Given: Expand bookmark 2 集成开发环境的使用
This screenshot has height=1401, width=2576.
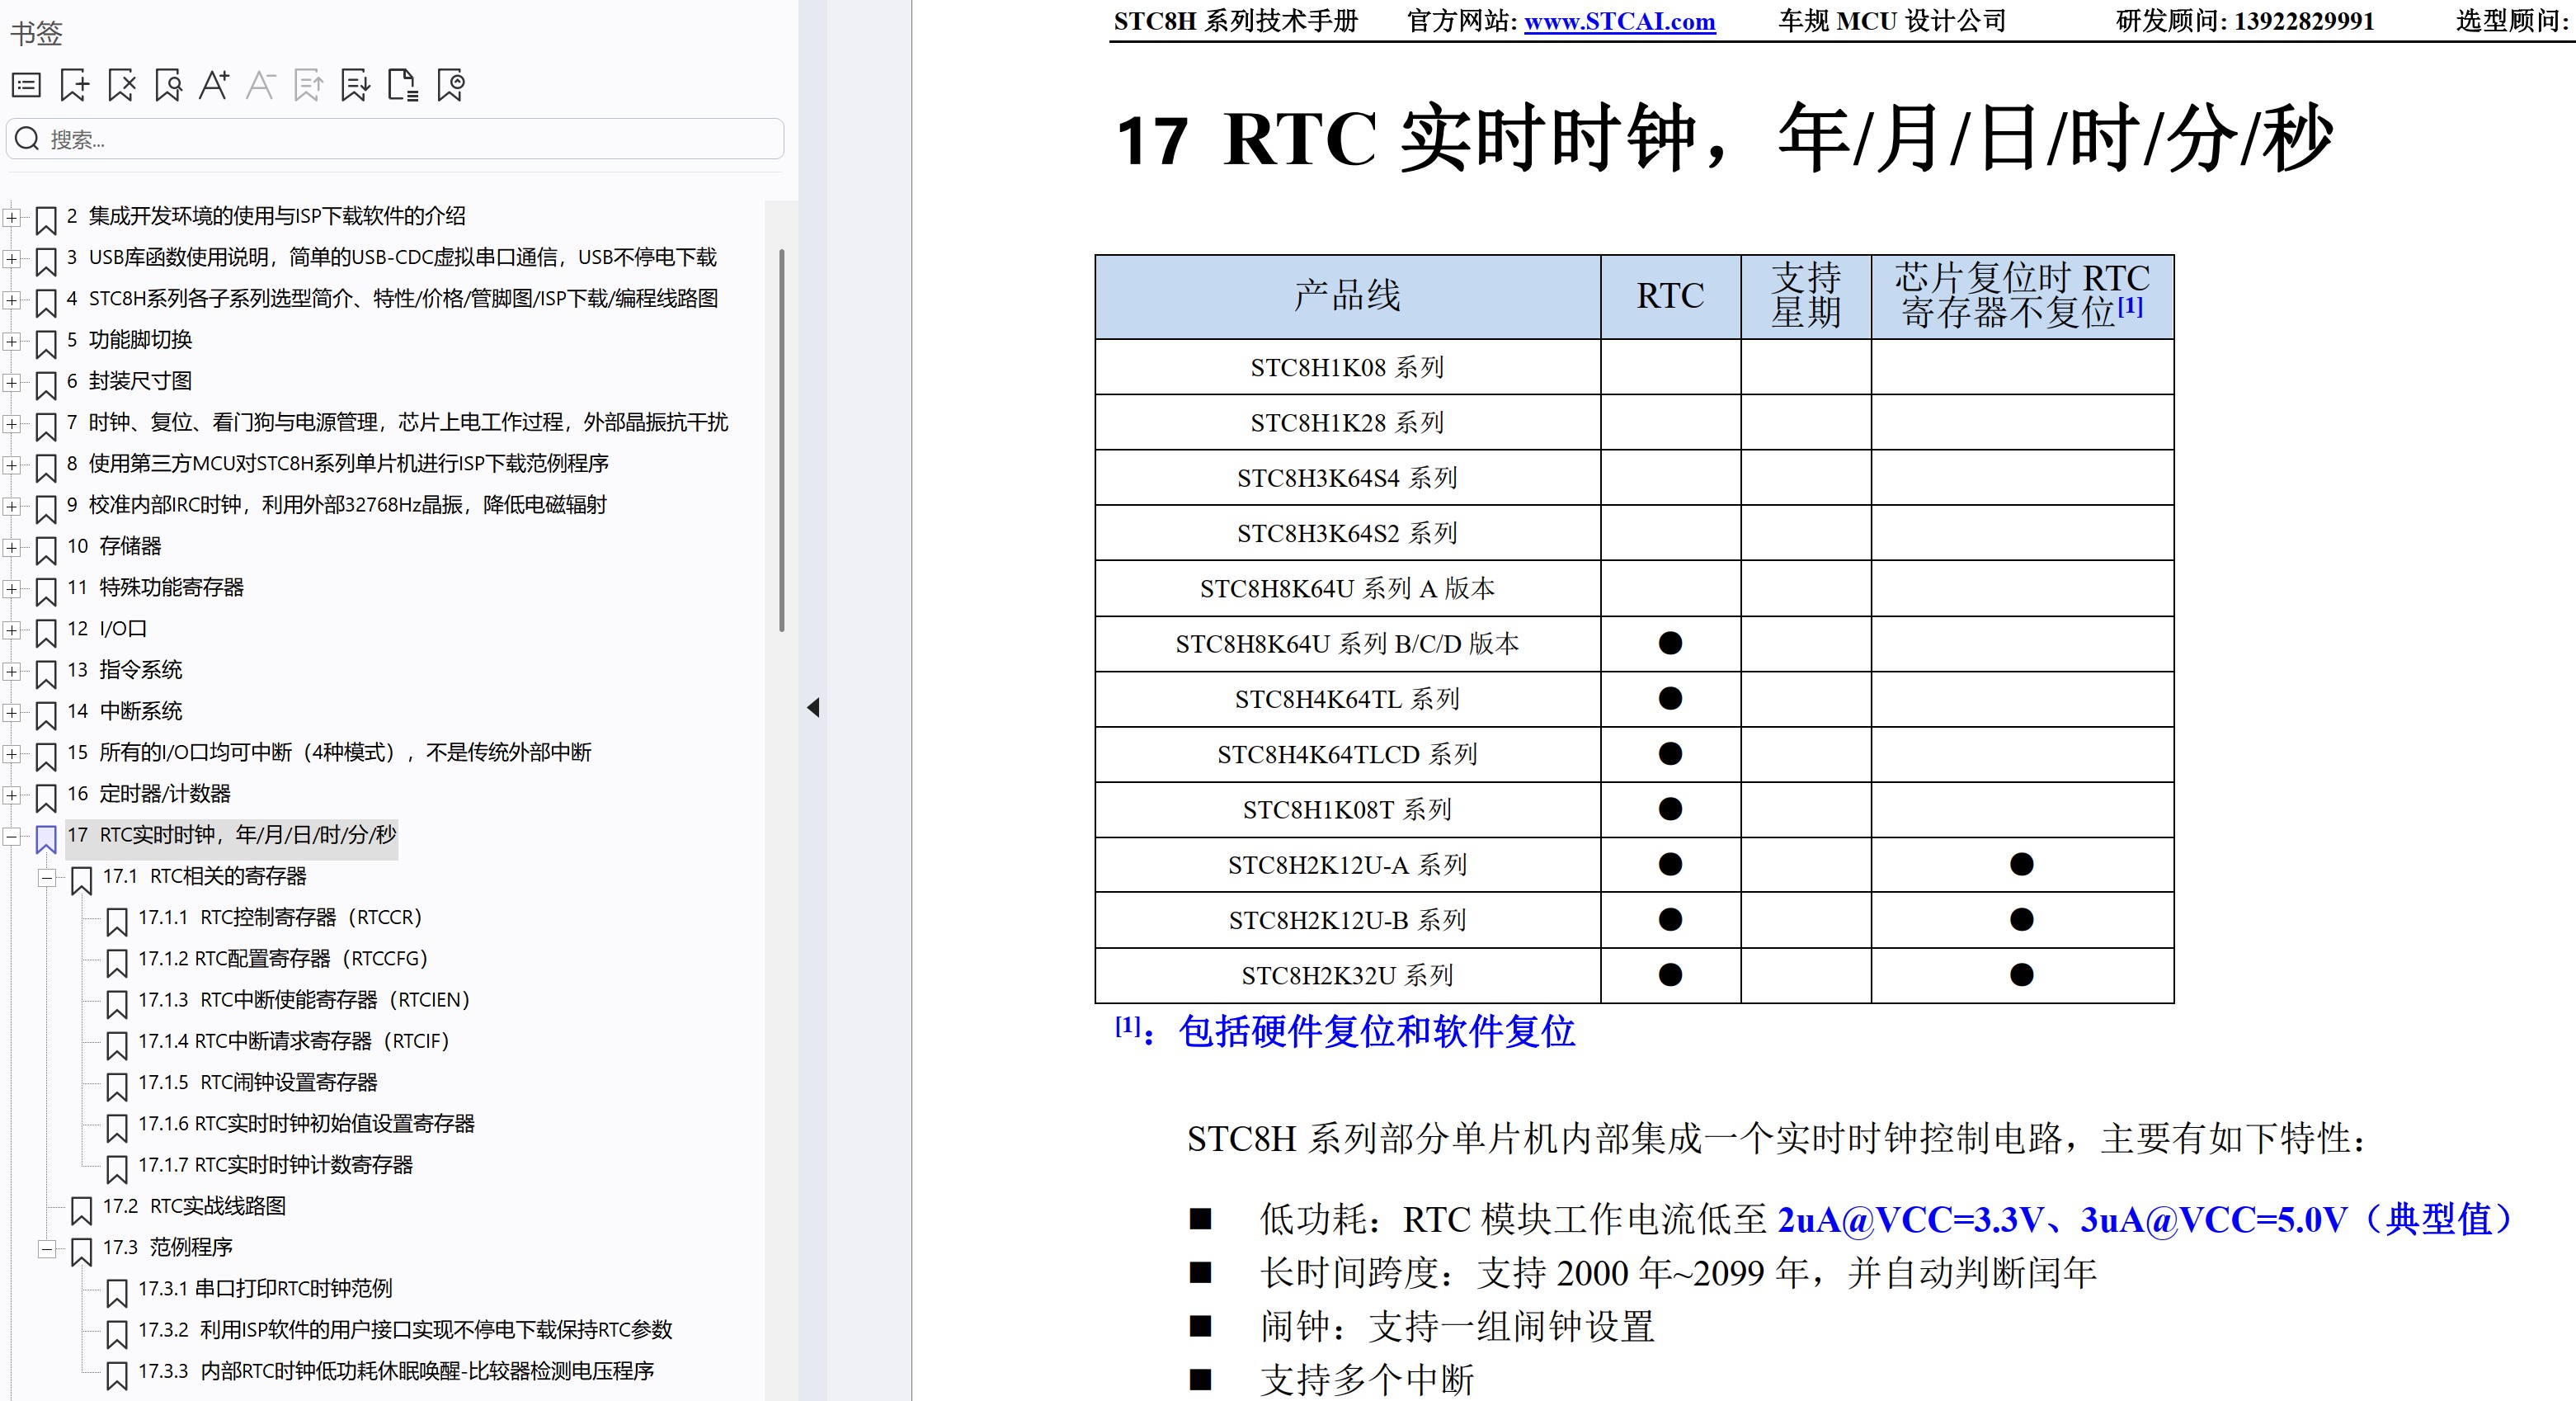Looking at the screenshot, I should pyautogui.click(x=11, y=217).
